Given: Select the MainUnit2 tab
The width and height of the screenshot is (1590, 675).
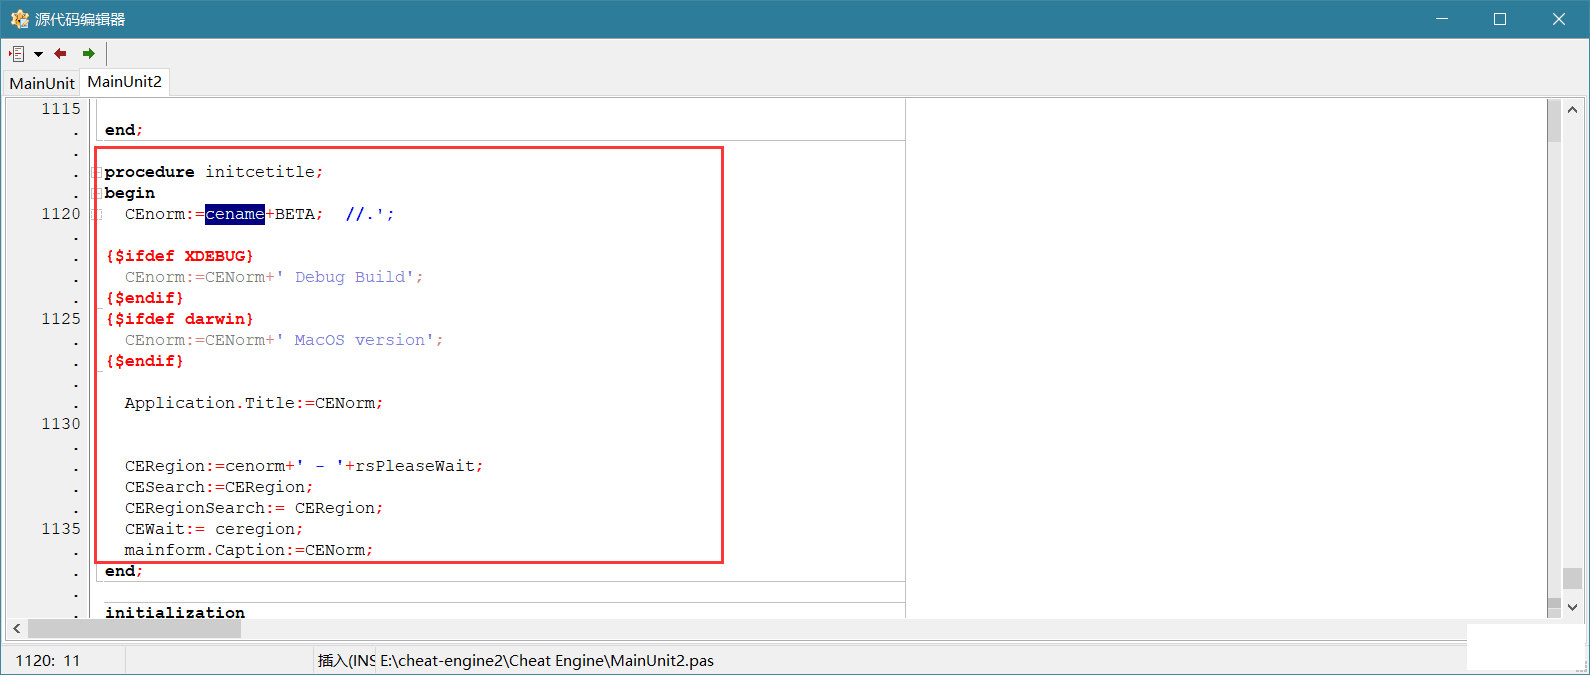Looking at the screenshot, I should point(124,82).
